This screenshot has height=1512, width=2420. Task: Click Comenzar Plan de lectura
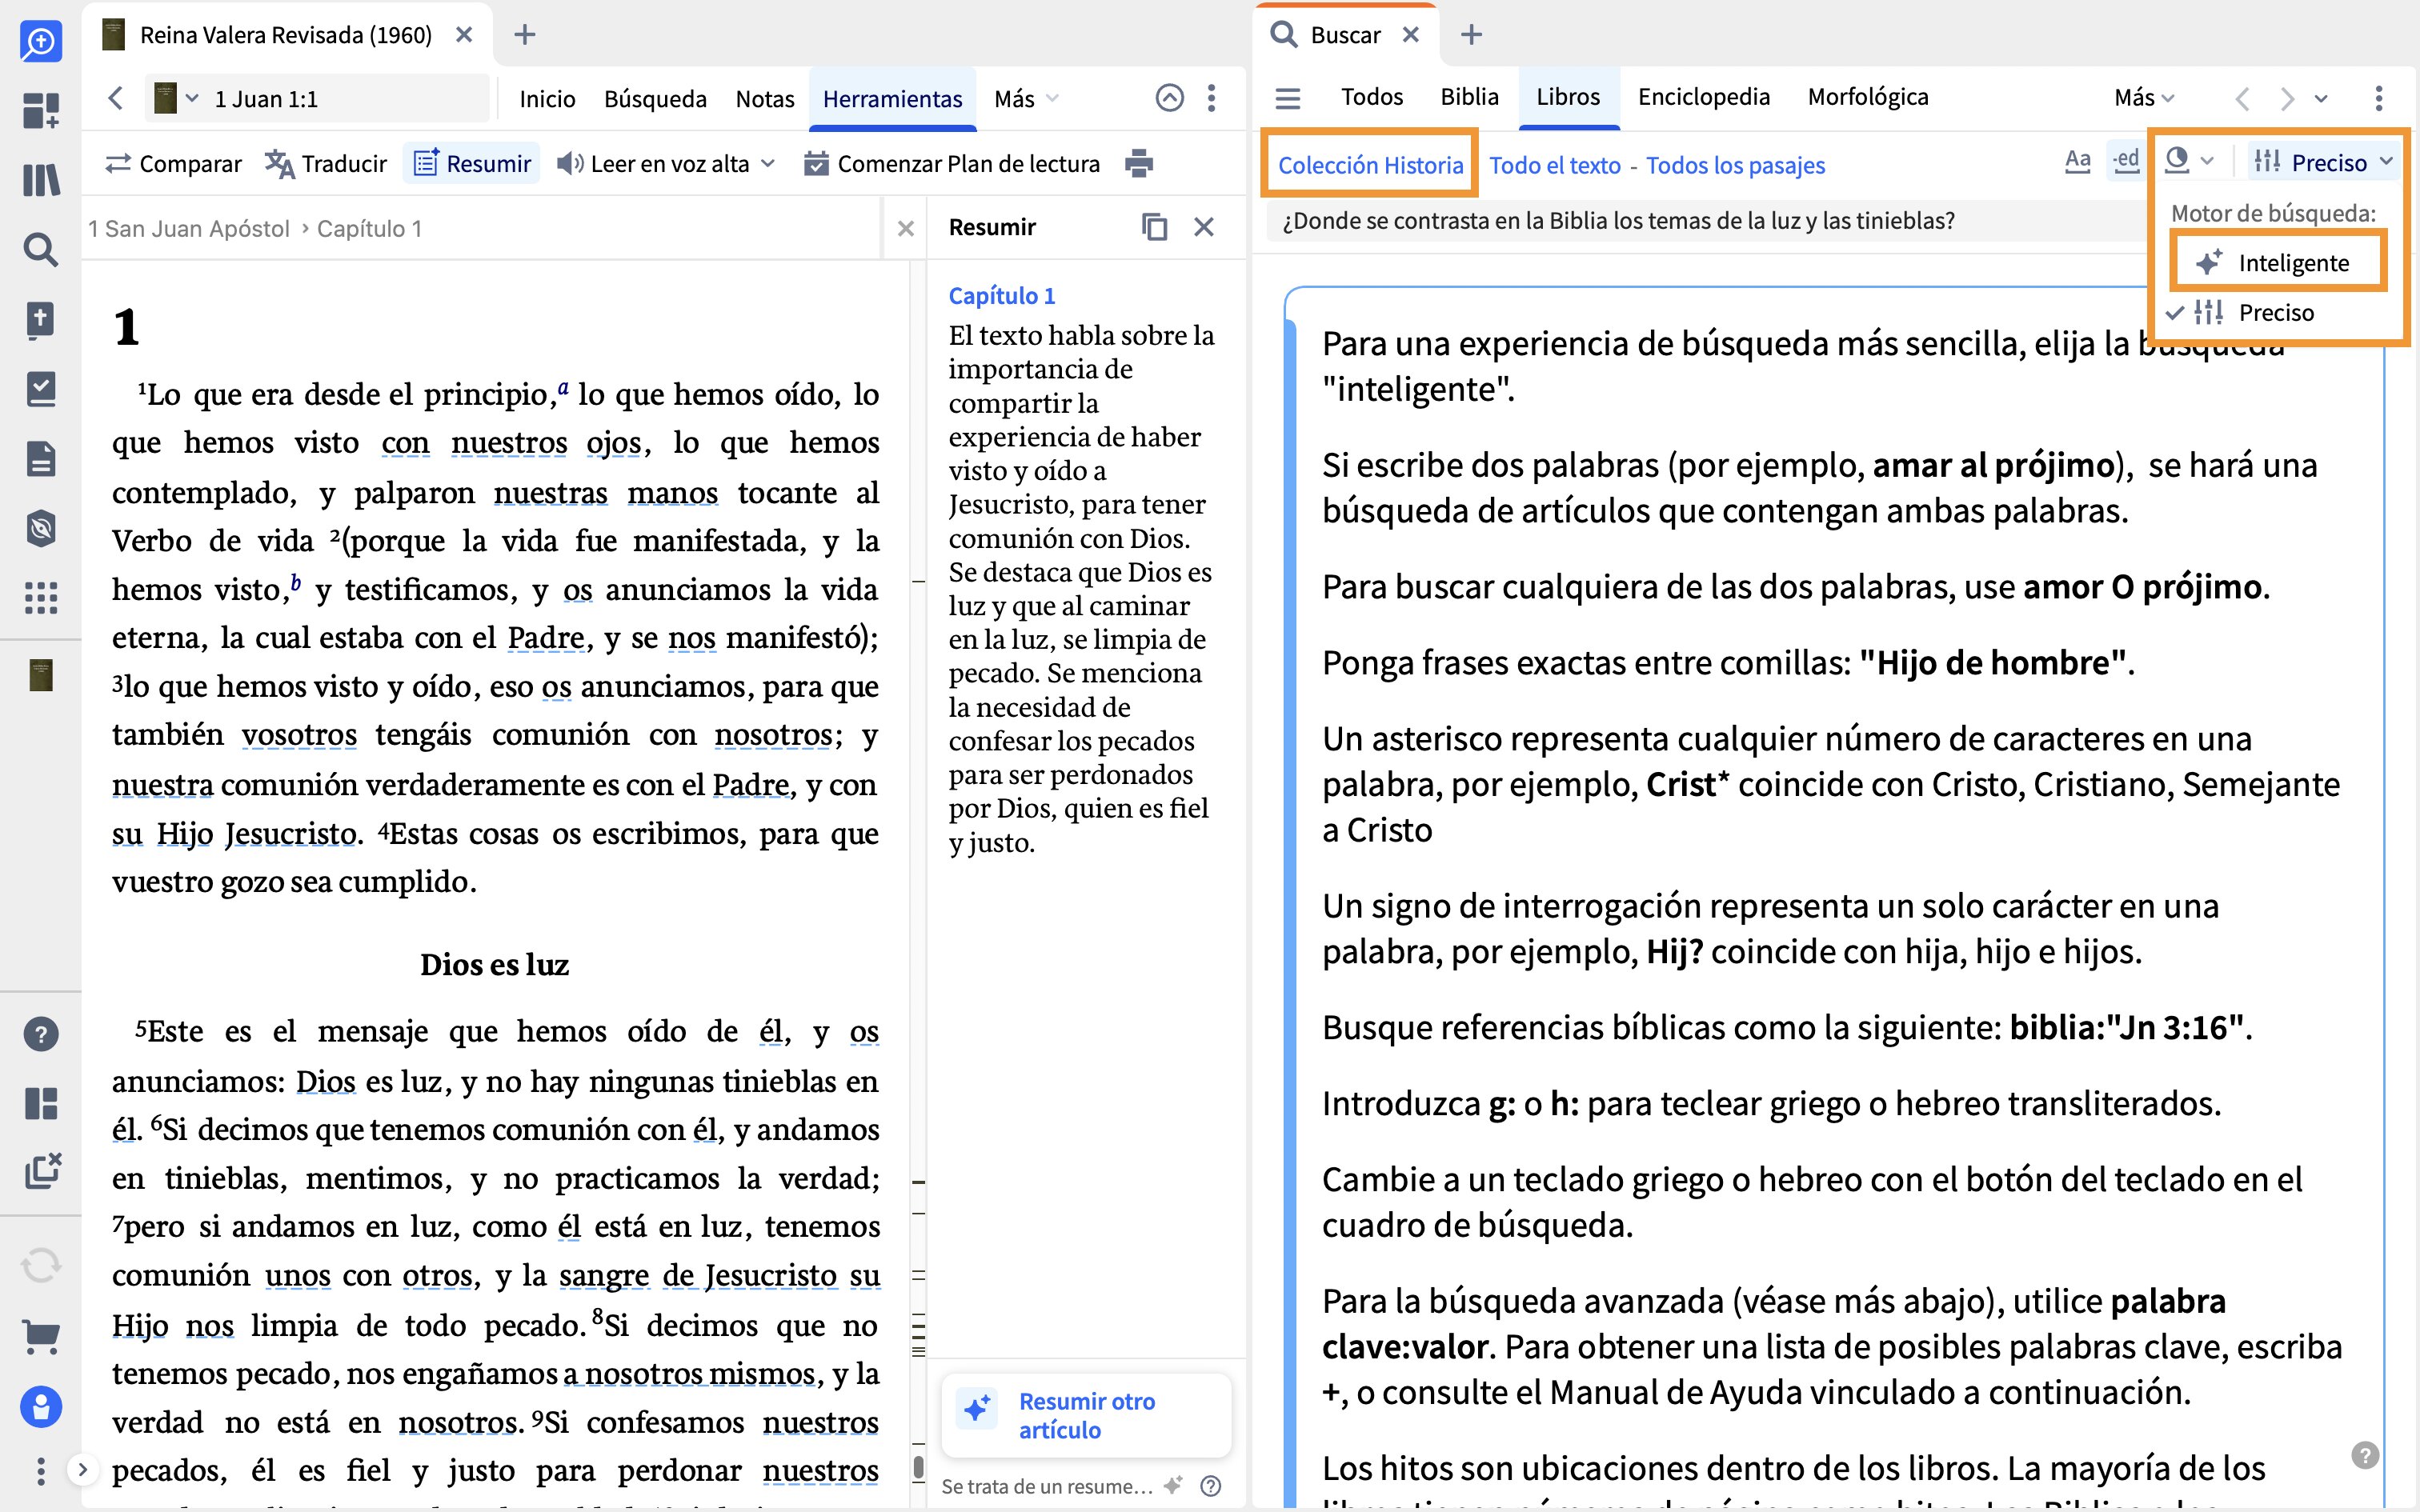(x=952, y=163)
